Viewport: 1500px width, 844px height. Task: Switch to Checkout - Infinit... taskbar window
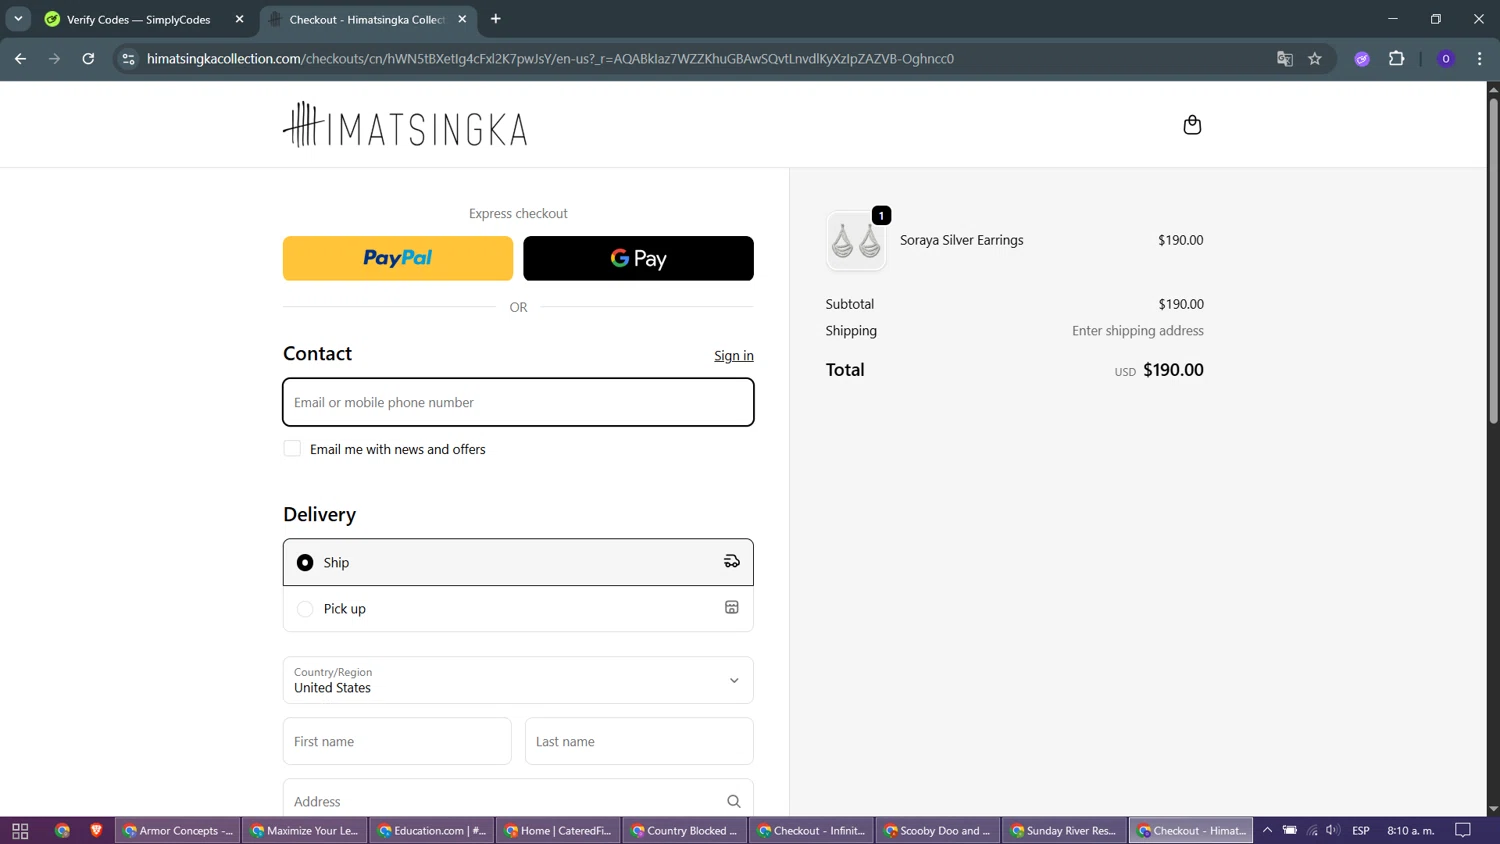tap(811, 831)
